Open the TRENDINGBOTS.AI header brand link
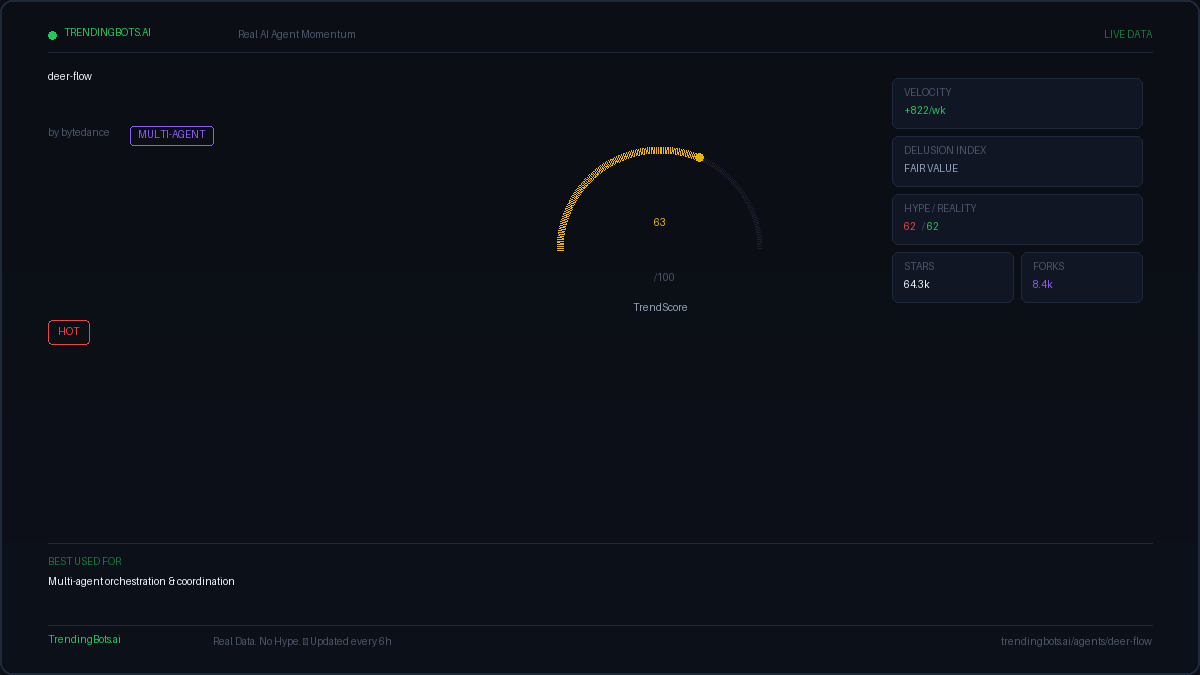 [x=108, y=32]
